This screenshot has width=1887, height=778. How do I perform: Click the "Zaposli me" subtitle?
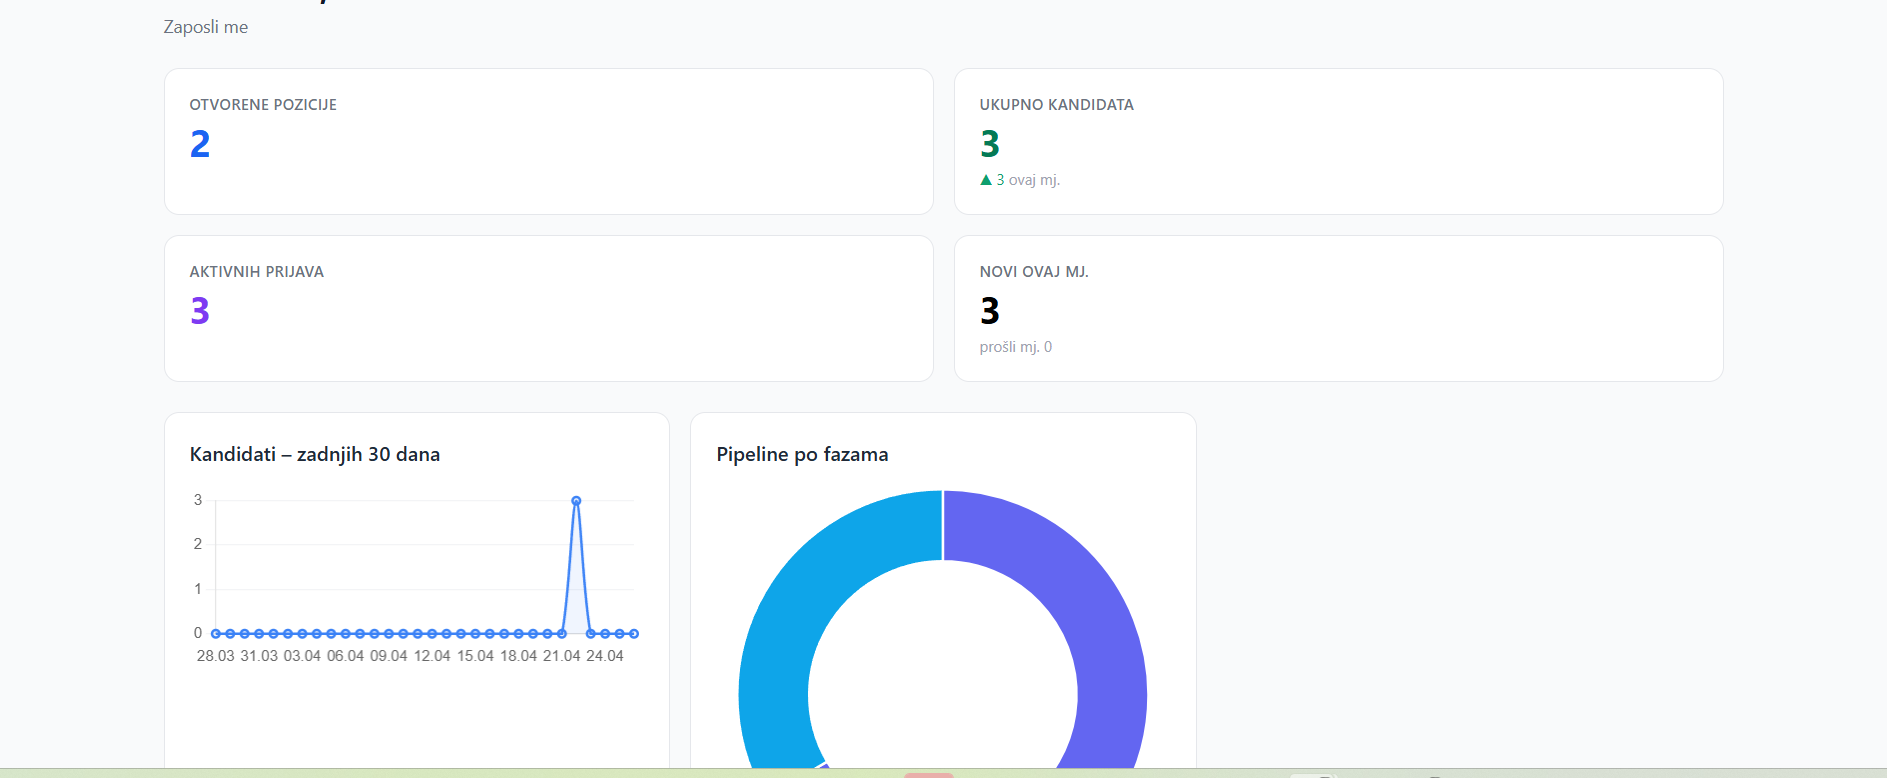[x=206, y=27]
